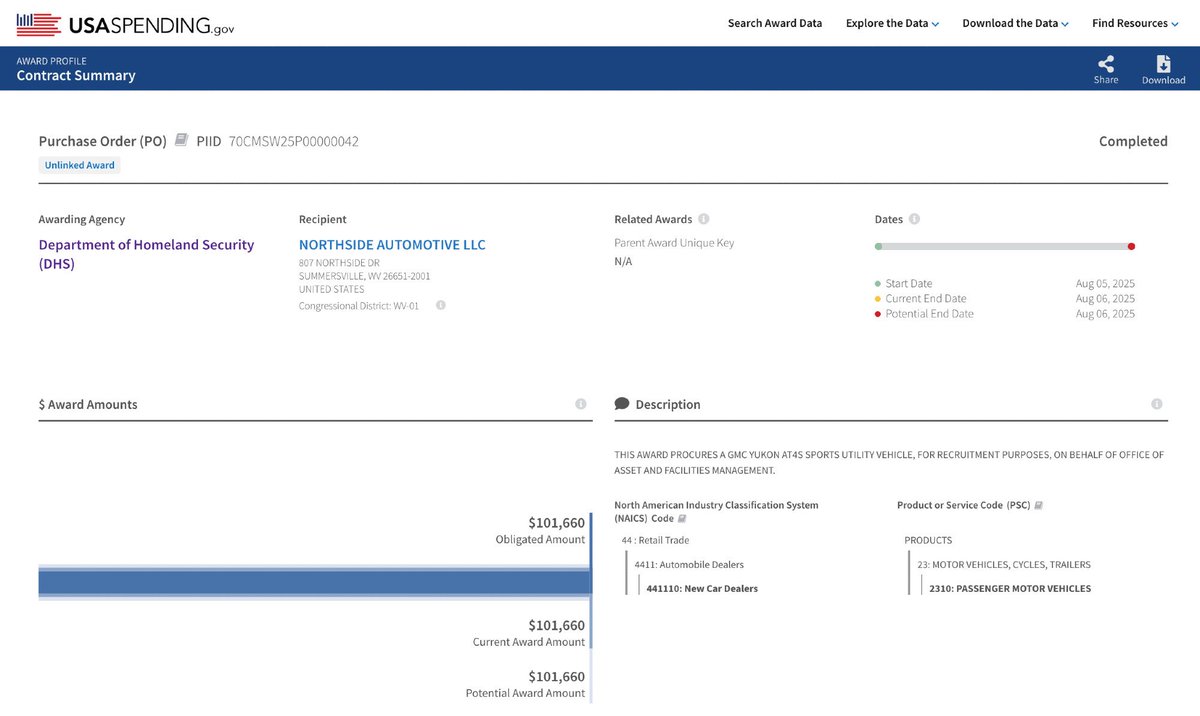Click the USAspending.gov logo
Screen dimensions: 1200x716
[126, 23]
